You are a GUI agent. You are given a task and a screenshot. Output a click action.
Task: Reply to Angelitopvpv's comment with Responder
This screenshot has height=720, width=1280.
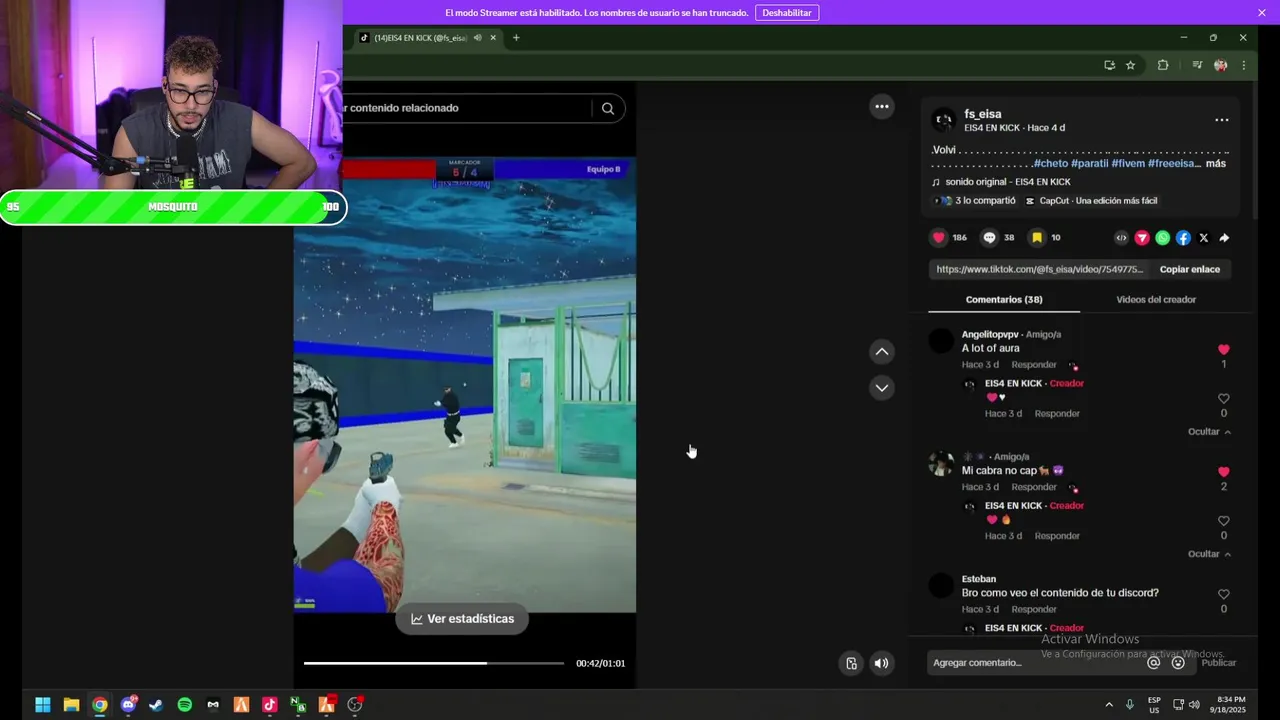(x=1034, y=365)
